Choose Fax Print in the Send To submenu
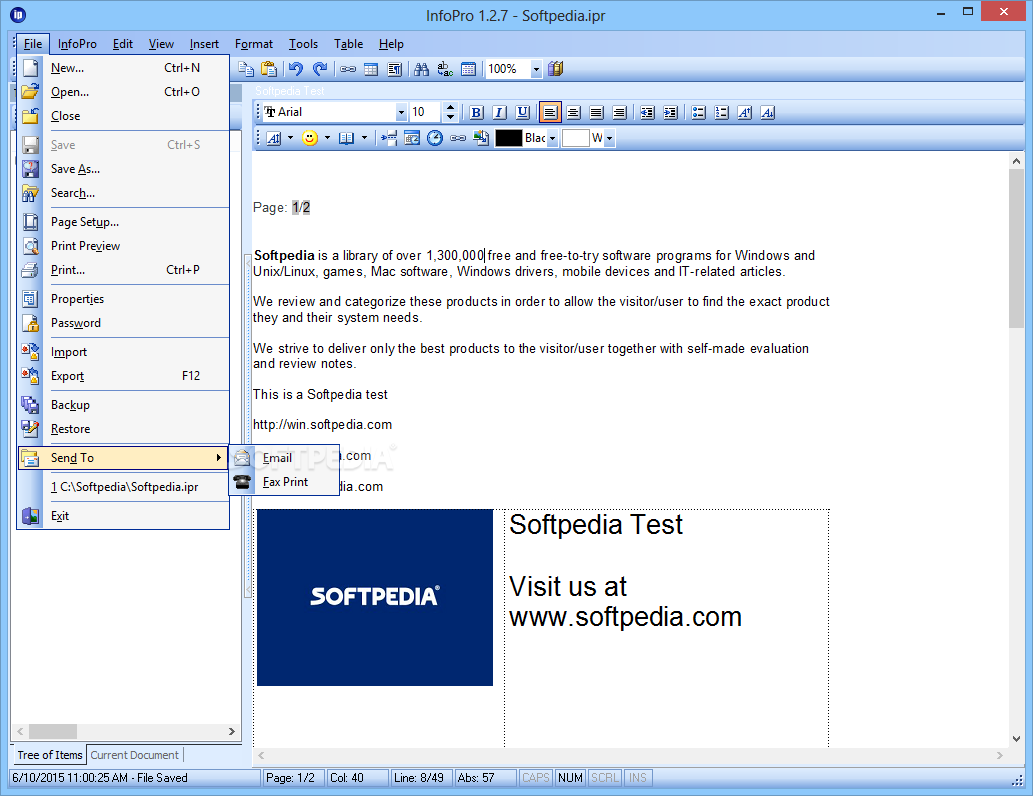This screenshot has width=1033, height=796. coord(284,482)
